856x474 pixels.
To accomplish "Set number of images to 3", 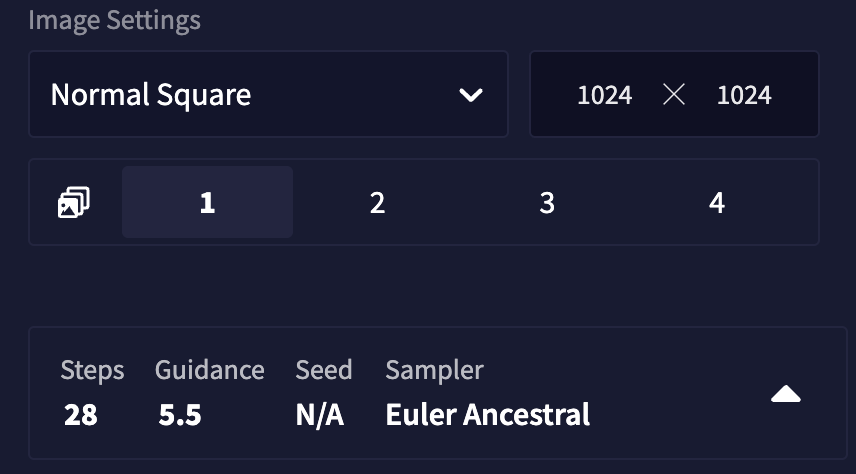I will click(x=547, y=203).
